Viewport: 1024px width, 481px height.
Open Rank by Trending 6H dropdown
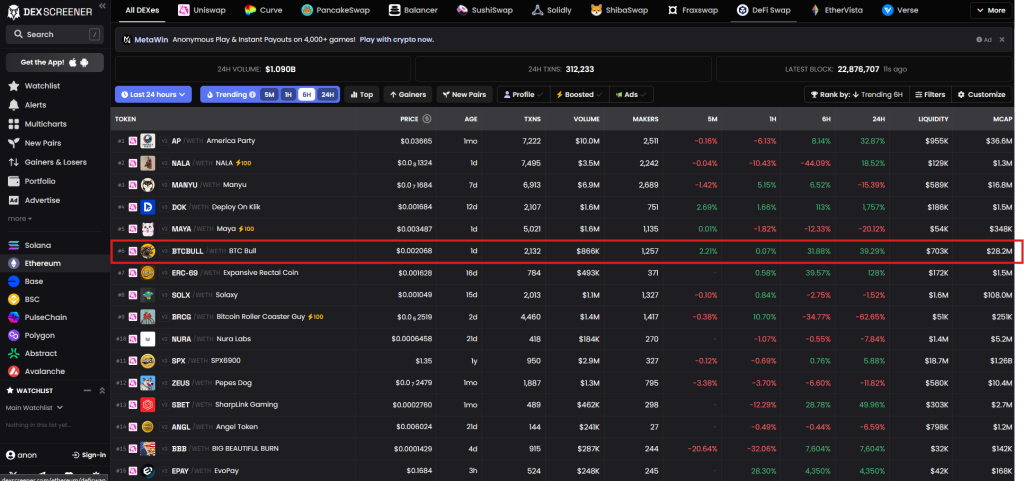click(x=856, y=95)
